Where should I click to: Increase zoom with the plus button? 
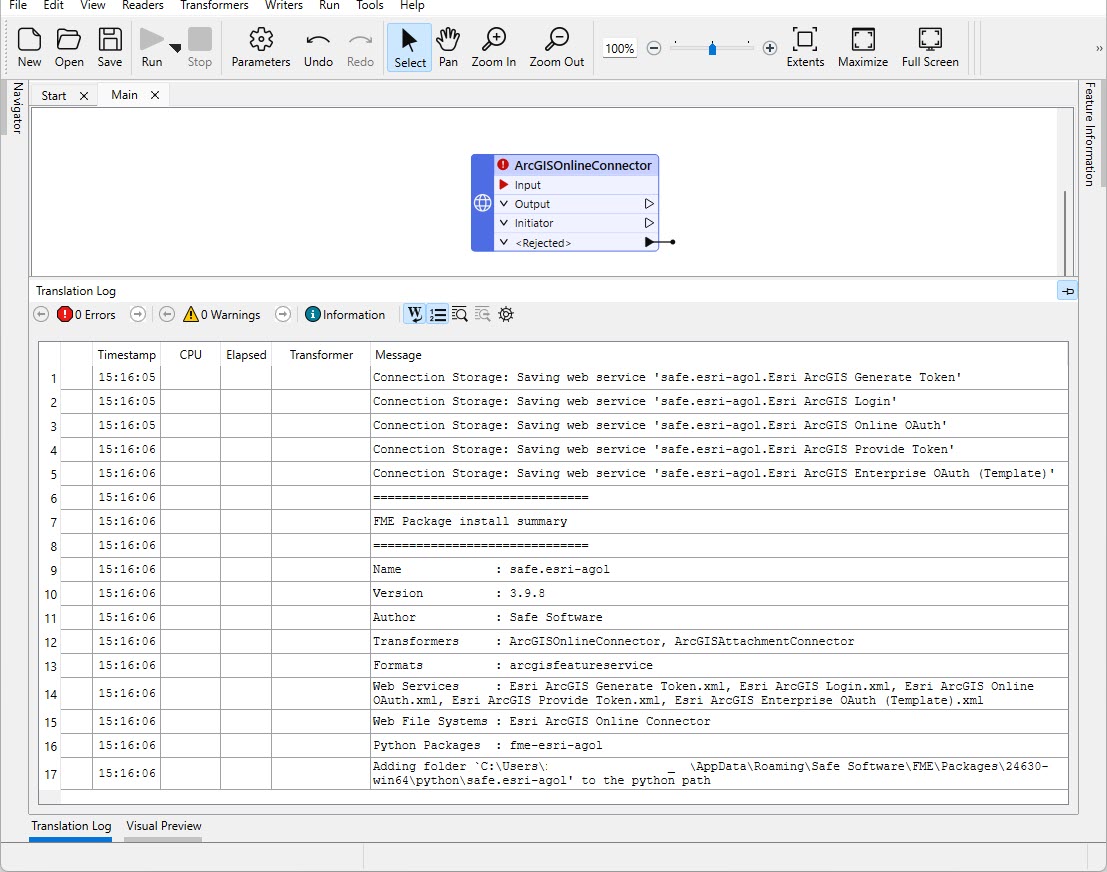pyautogui.click(x=770, y=48)
